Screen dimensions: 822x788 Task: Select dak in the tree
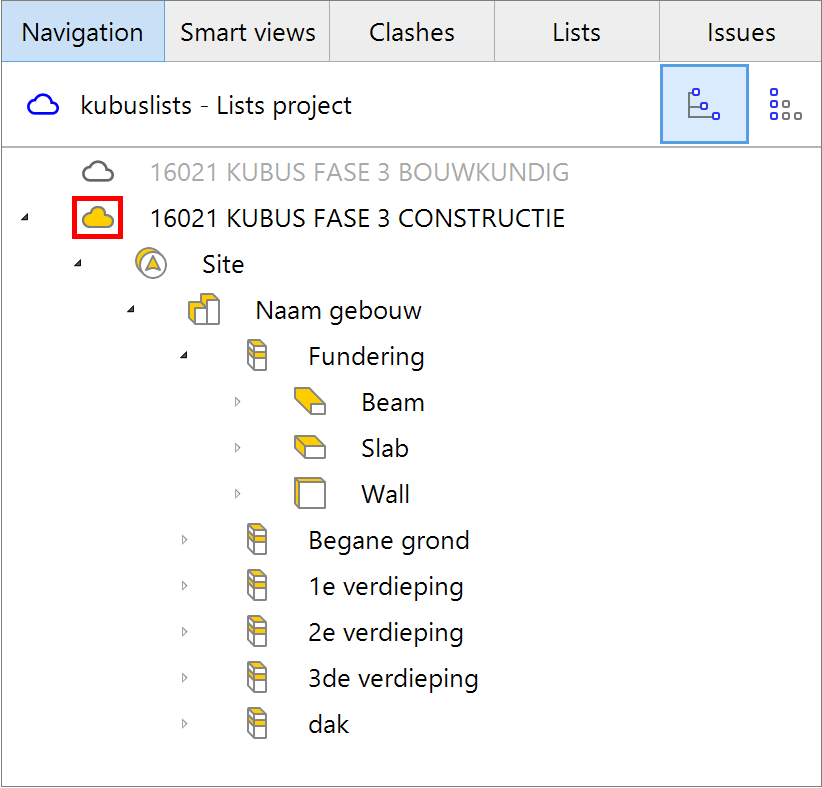(x=329, y=725)
